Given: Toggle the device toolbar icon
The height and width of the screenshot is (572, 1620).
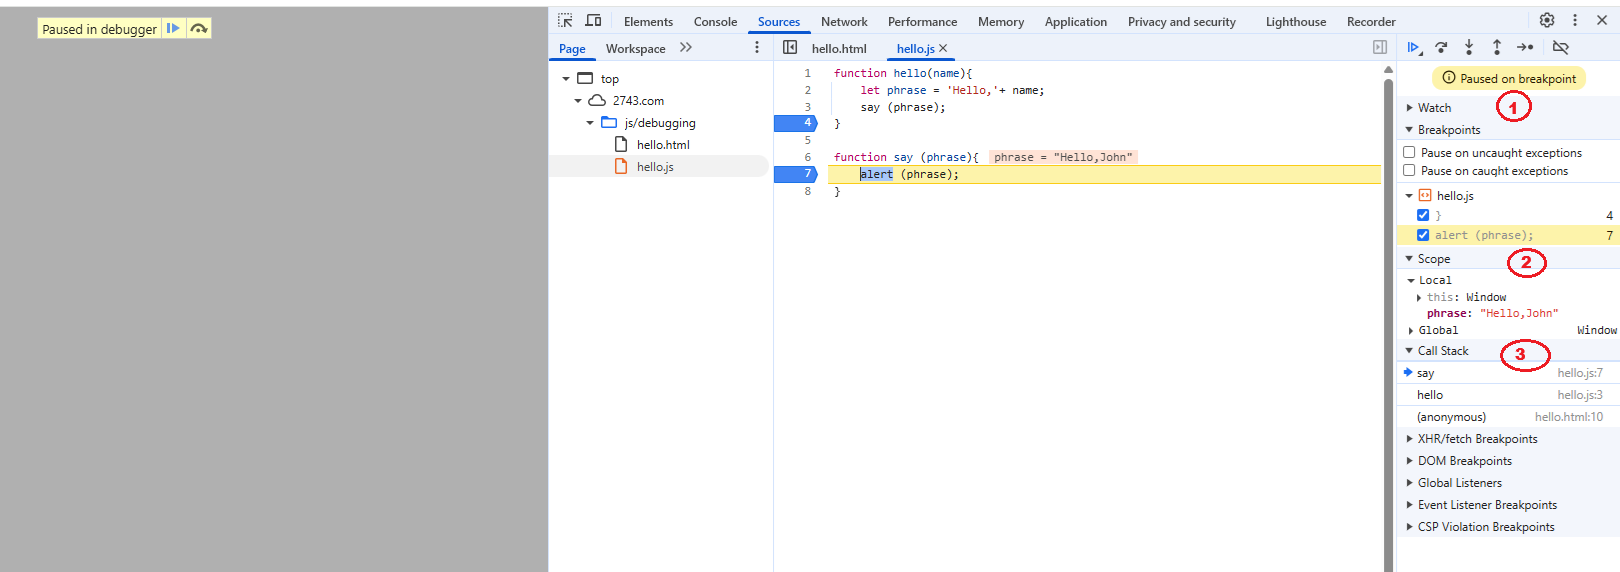Looking at the screenshot, I should (593, 21).
